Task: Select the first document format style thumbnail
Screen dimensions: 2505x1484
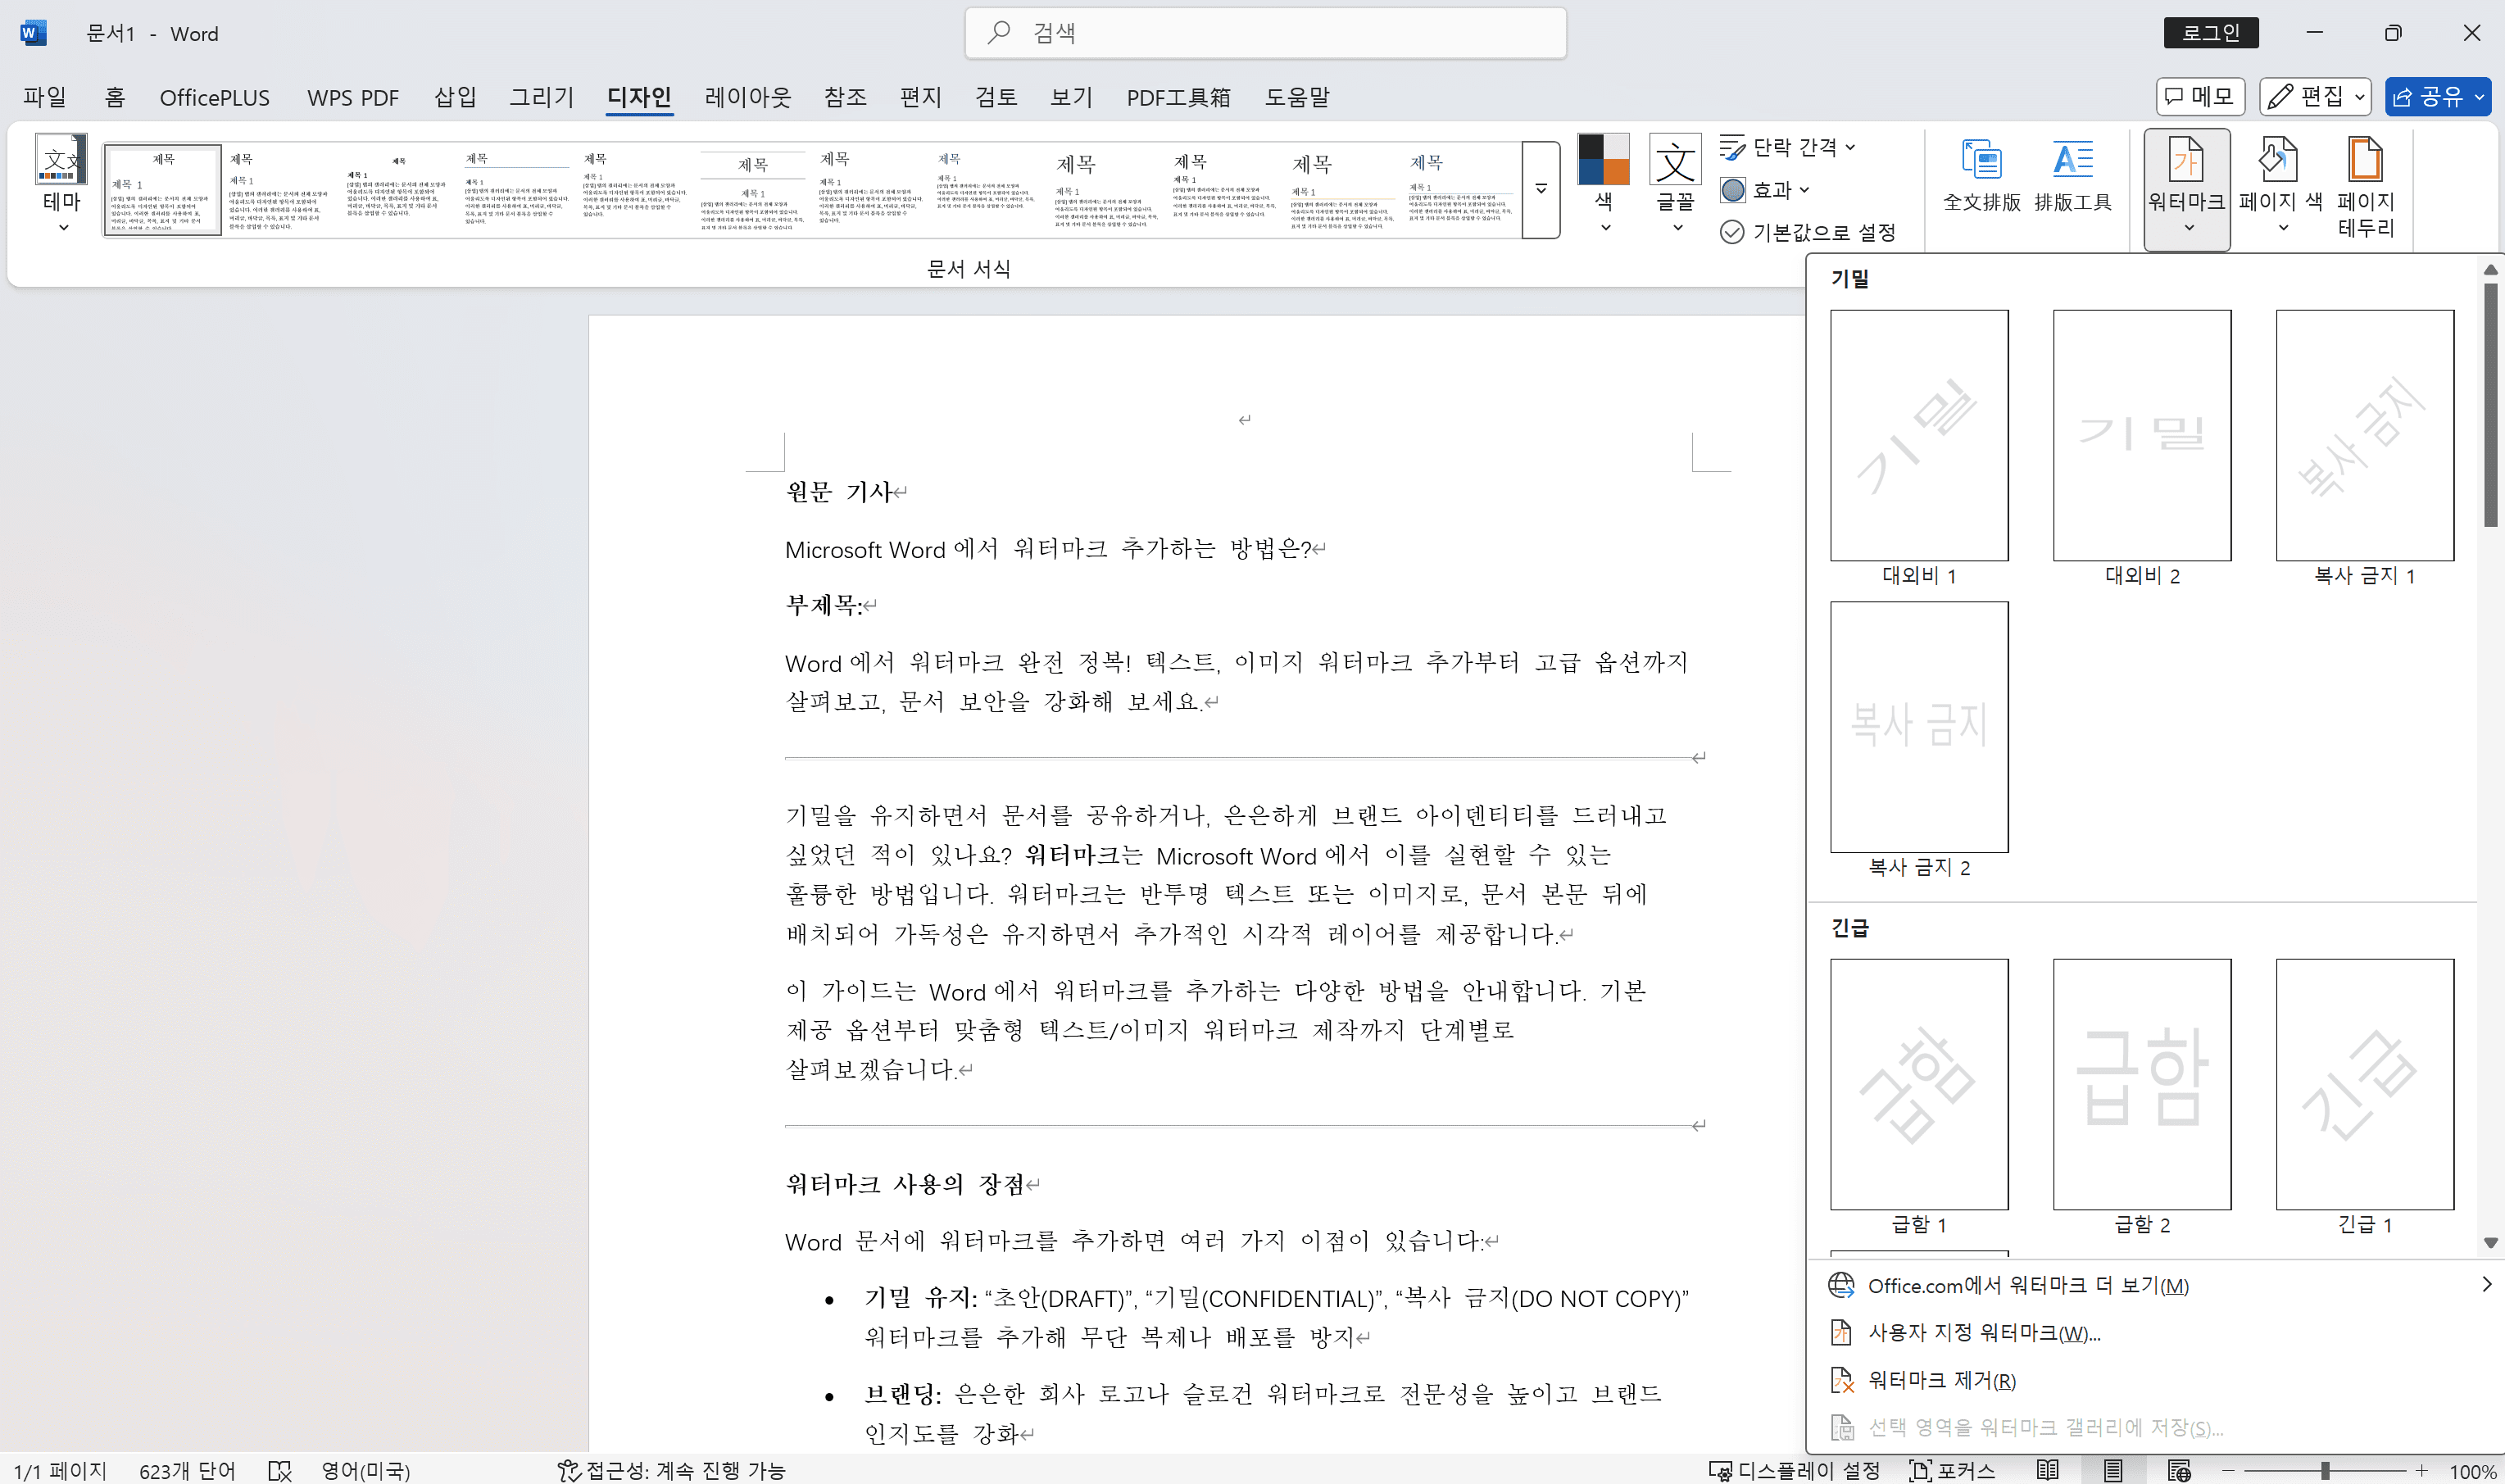Action: (x=162, y=189)
